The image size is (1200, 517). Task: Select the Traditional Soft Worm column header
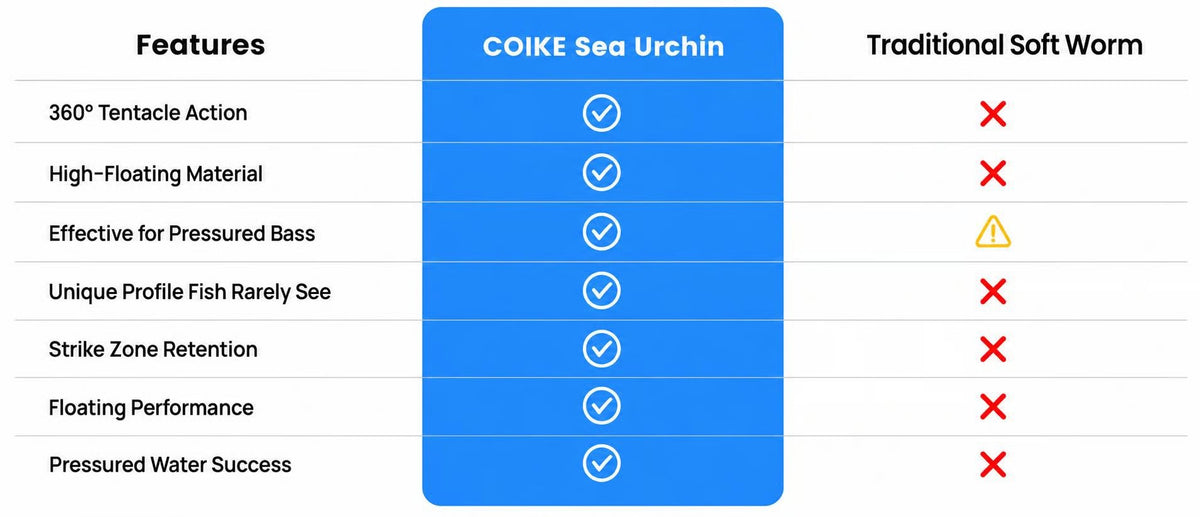(1004, 45)
